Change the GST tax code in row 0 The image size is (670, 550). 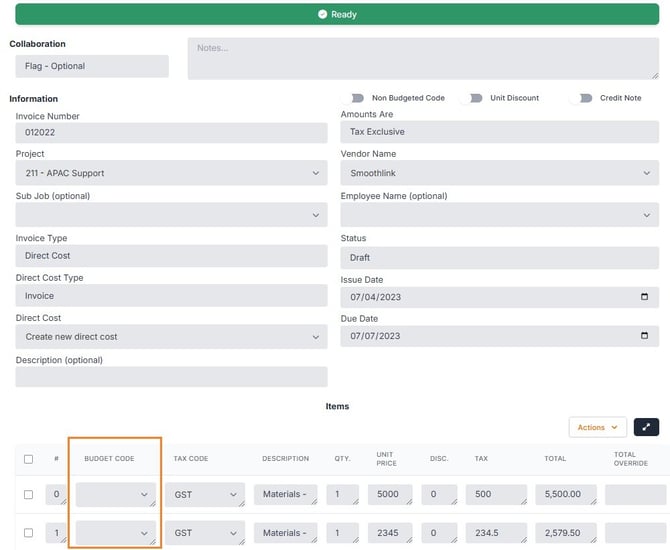(x=205, y=494)
